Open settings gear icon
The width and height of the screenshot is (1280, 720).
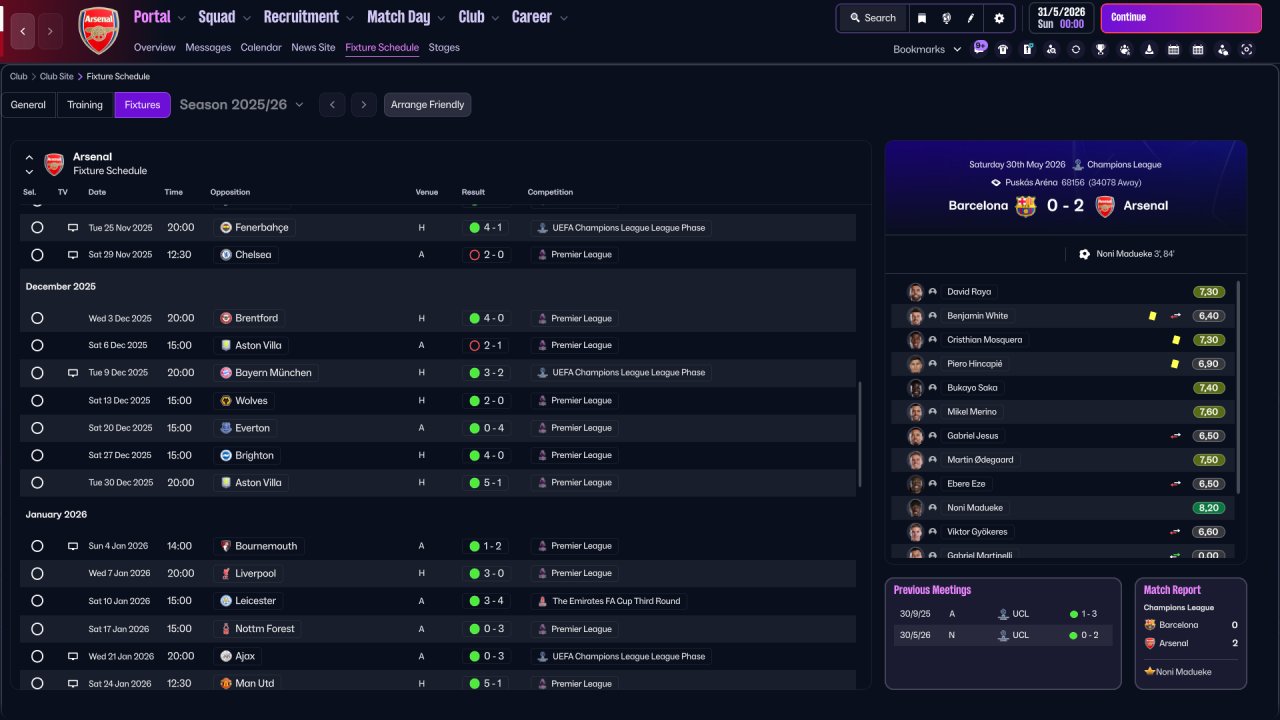click(999, 18)
